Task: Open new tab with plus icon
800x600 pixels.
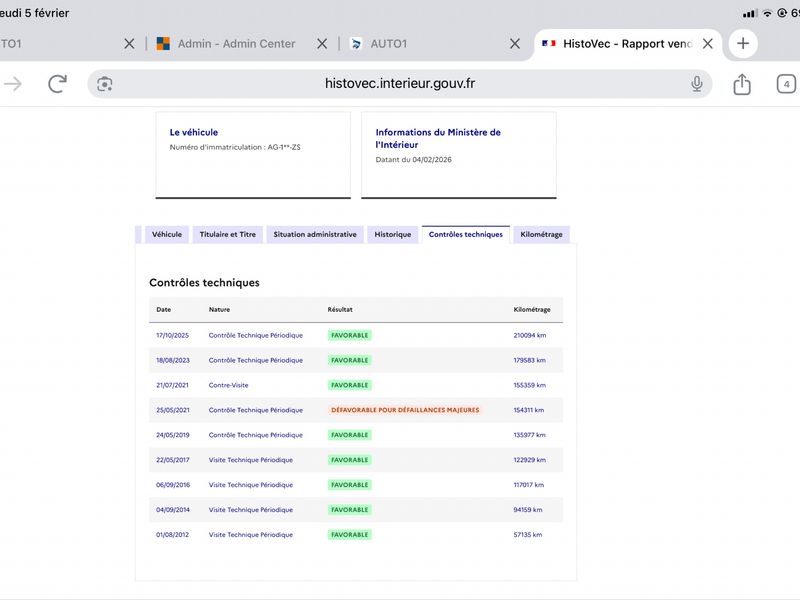Action: [x=742, y=44]
